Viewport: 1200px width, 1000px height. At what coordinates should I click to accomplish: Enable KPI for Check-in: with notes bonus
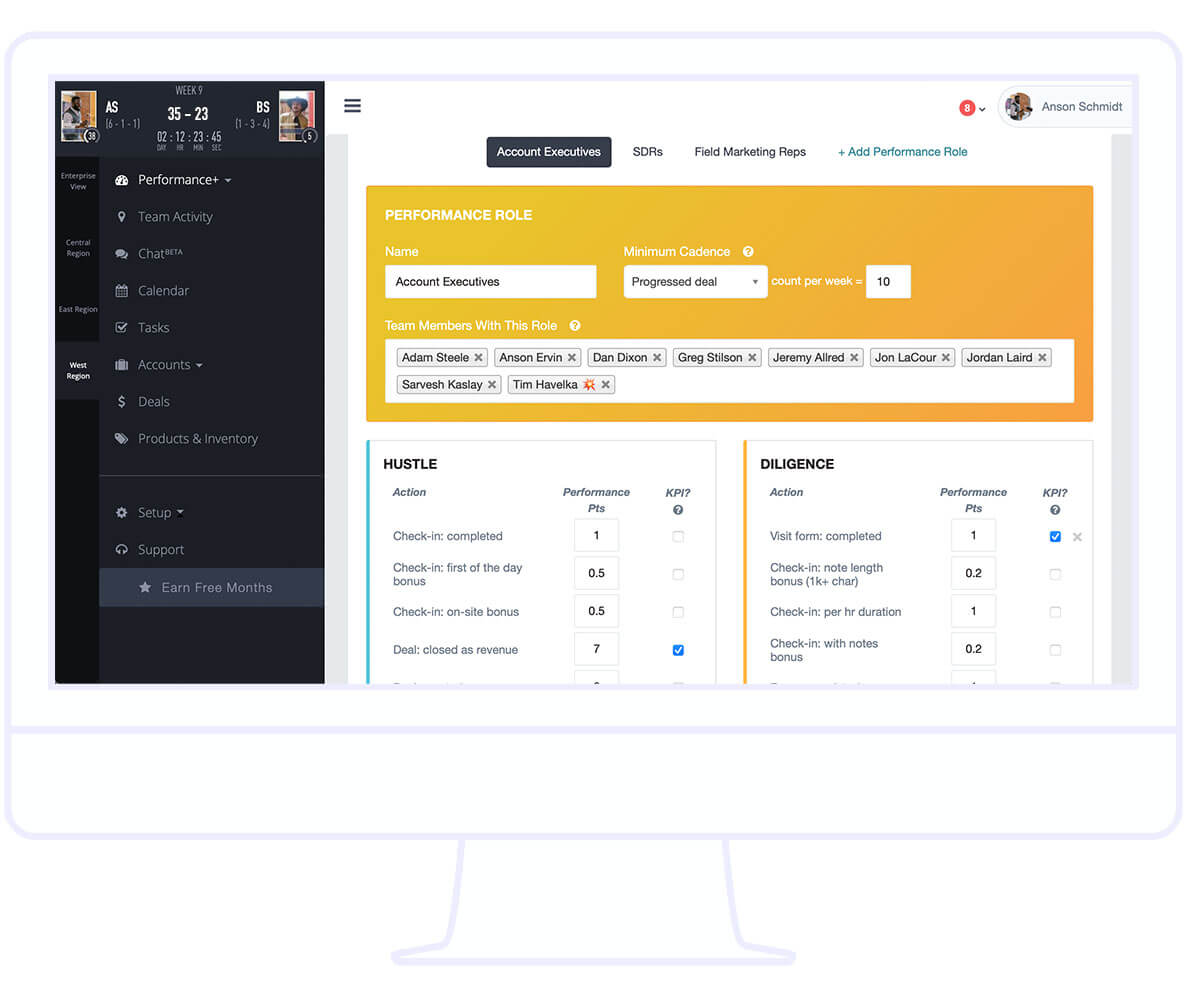coord(1055,650)
